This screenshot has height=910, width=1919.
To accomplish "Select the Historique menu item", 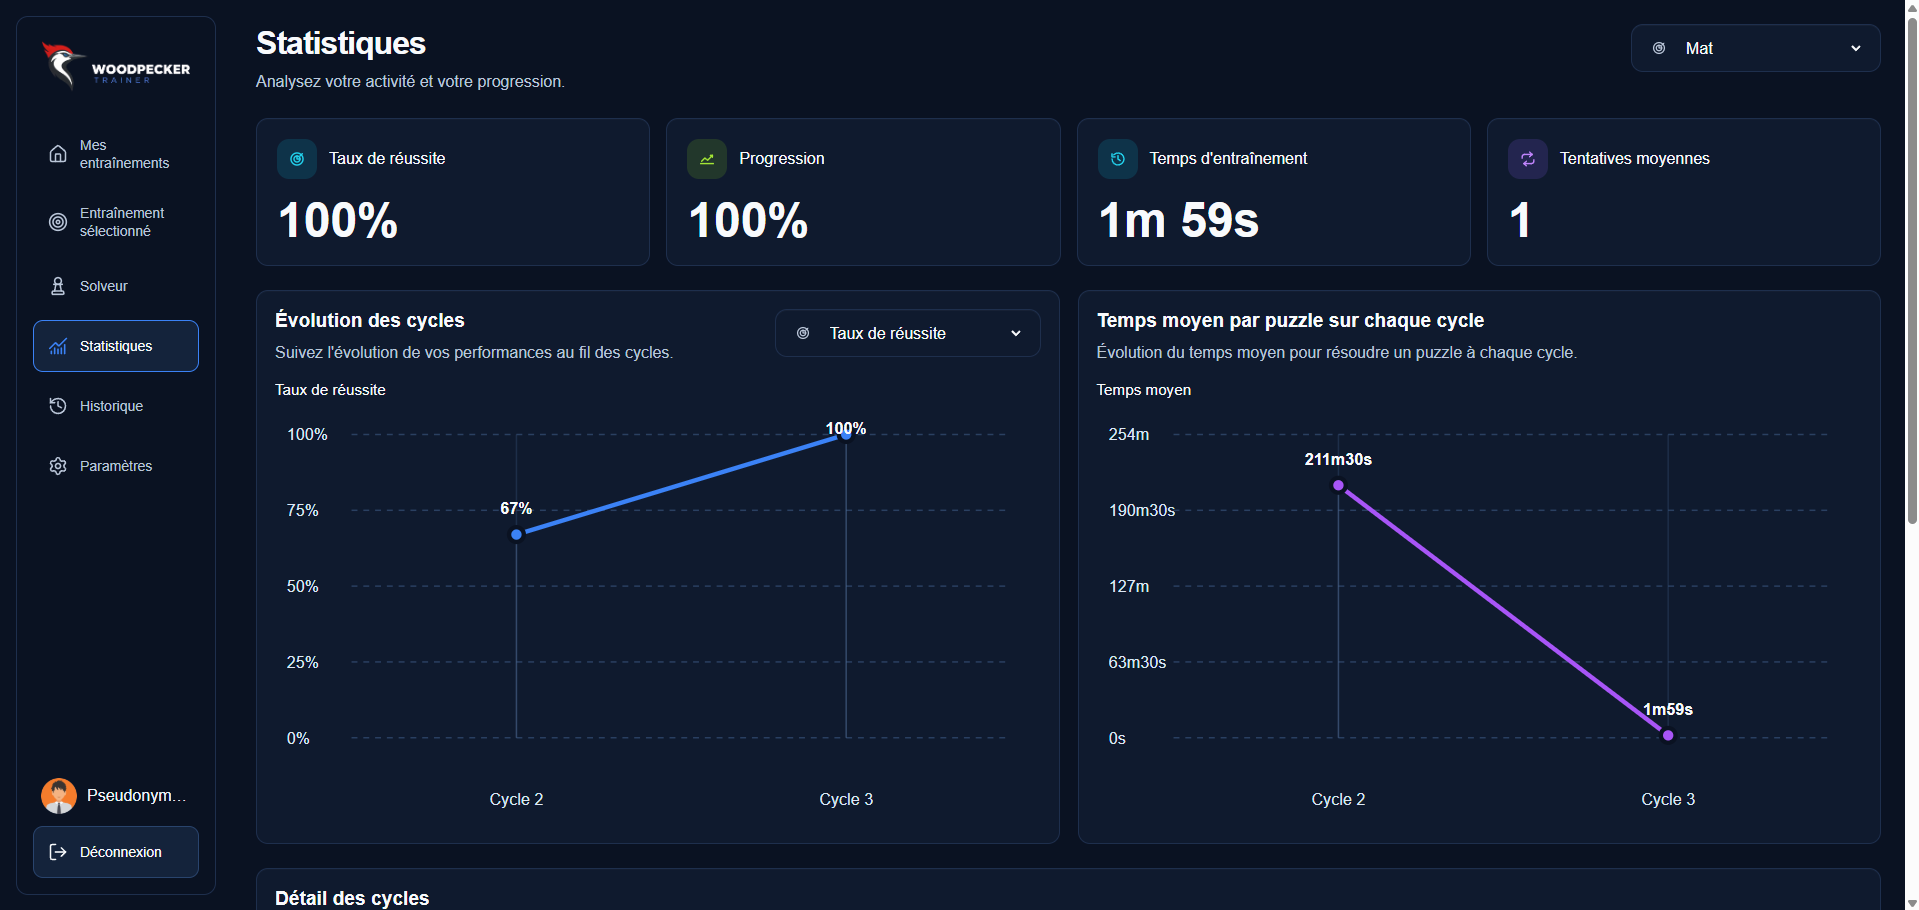I will click(116, 406).
